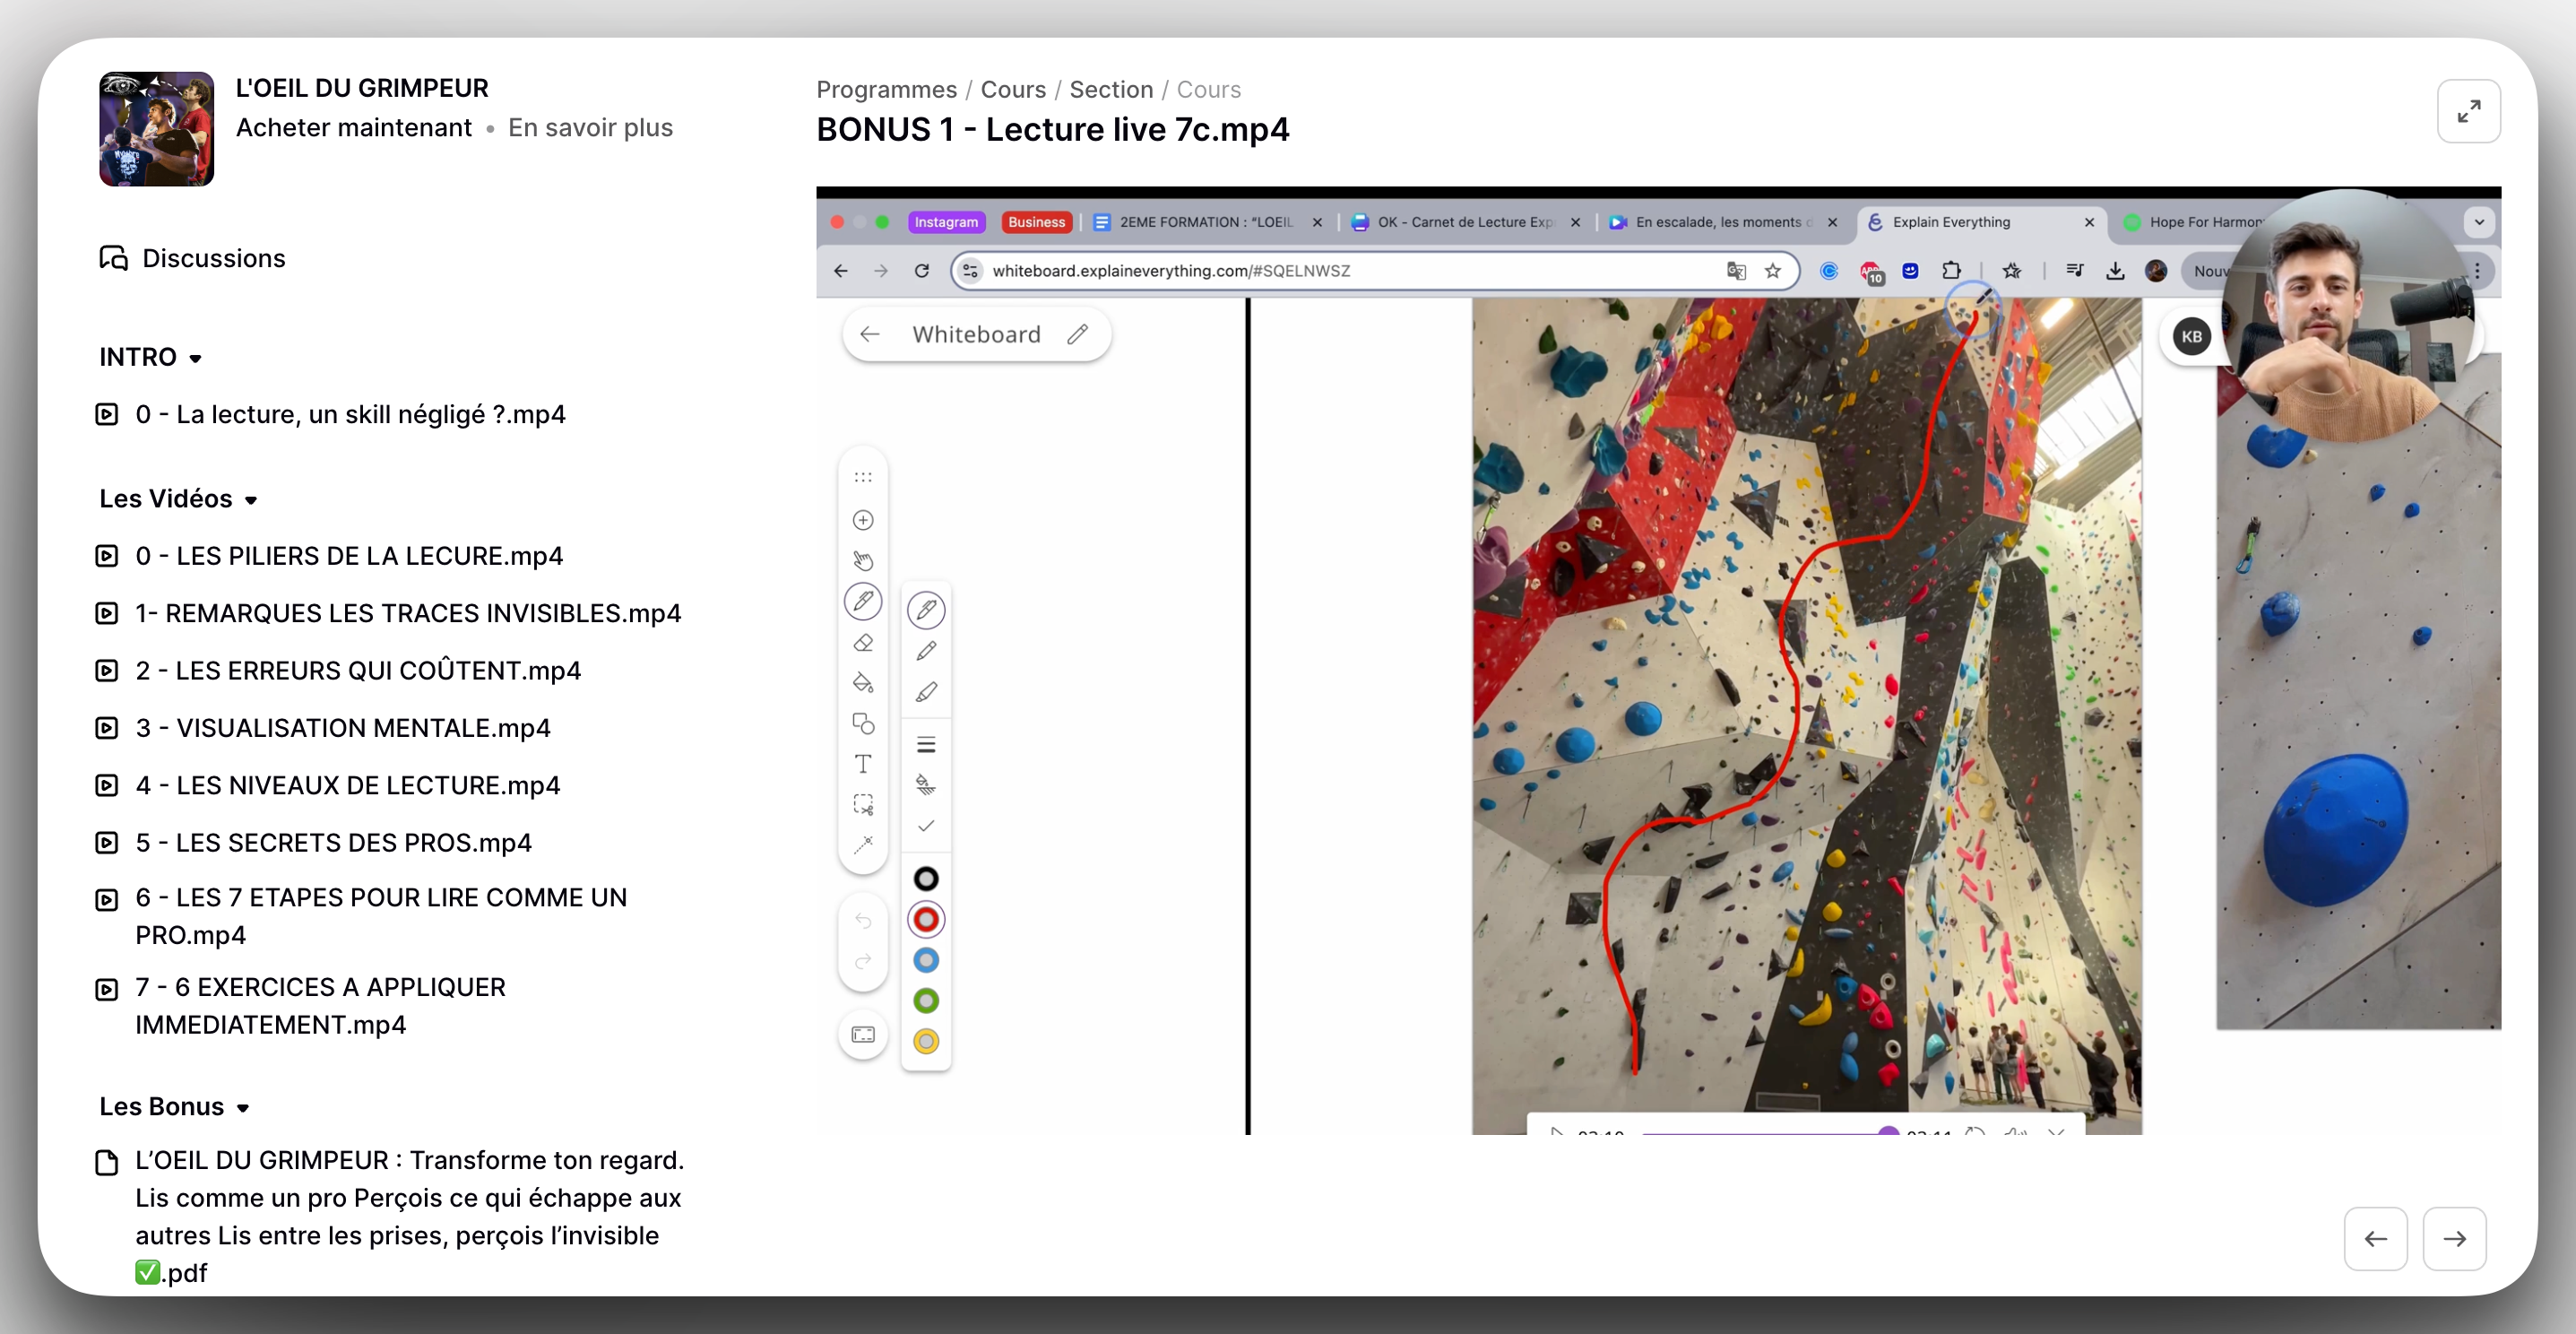Select the text tool
Screen dimensions: 2576x1334
coord(863,764)
